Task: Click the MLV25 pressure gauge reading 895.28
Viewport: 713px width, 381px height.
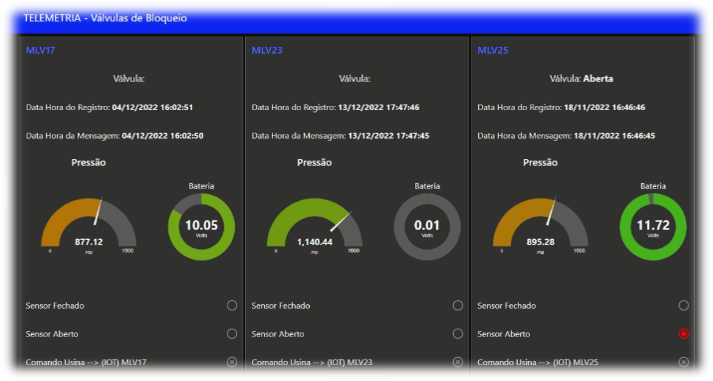Action: point(540,224)
